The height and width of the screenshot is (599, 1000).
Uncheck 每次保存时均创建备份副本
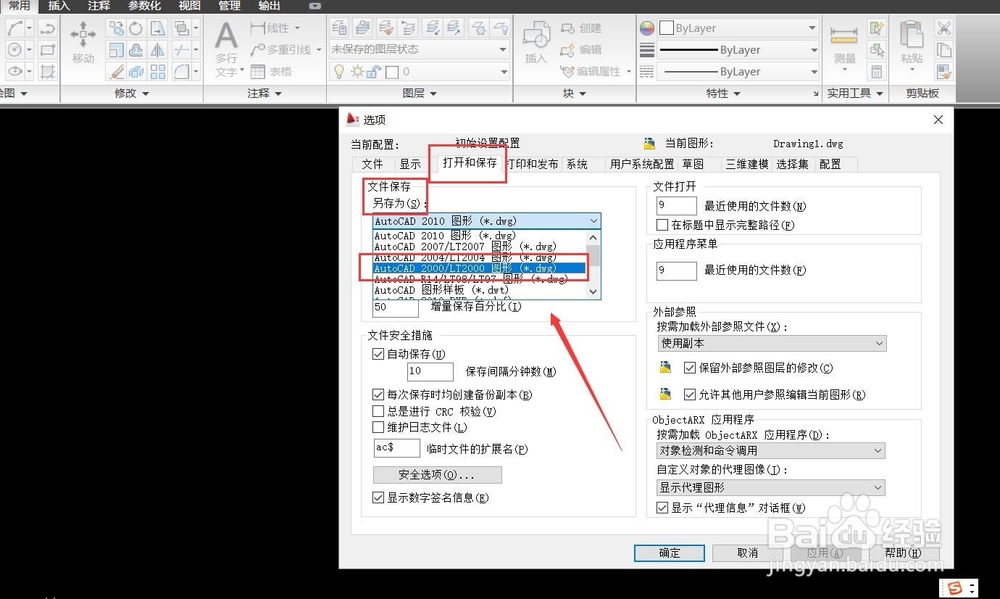[x=378, y=394]
